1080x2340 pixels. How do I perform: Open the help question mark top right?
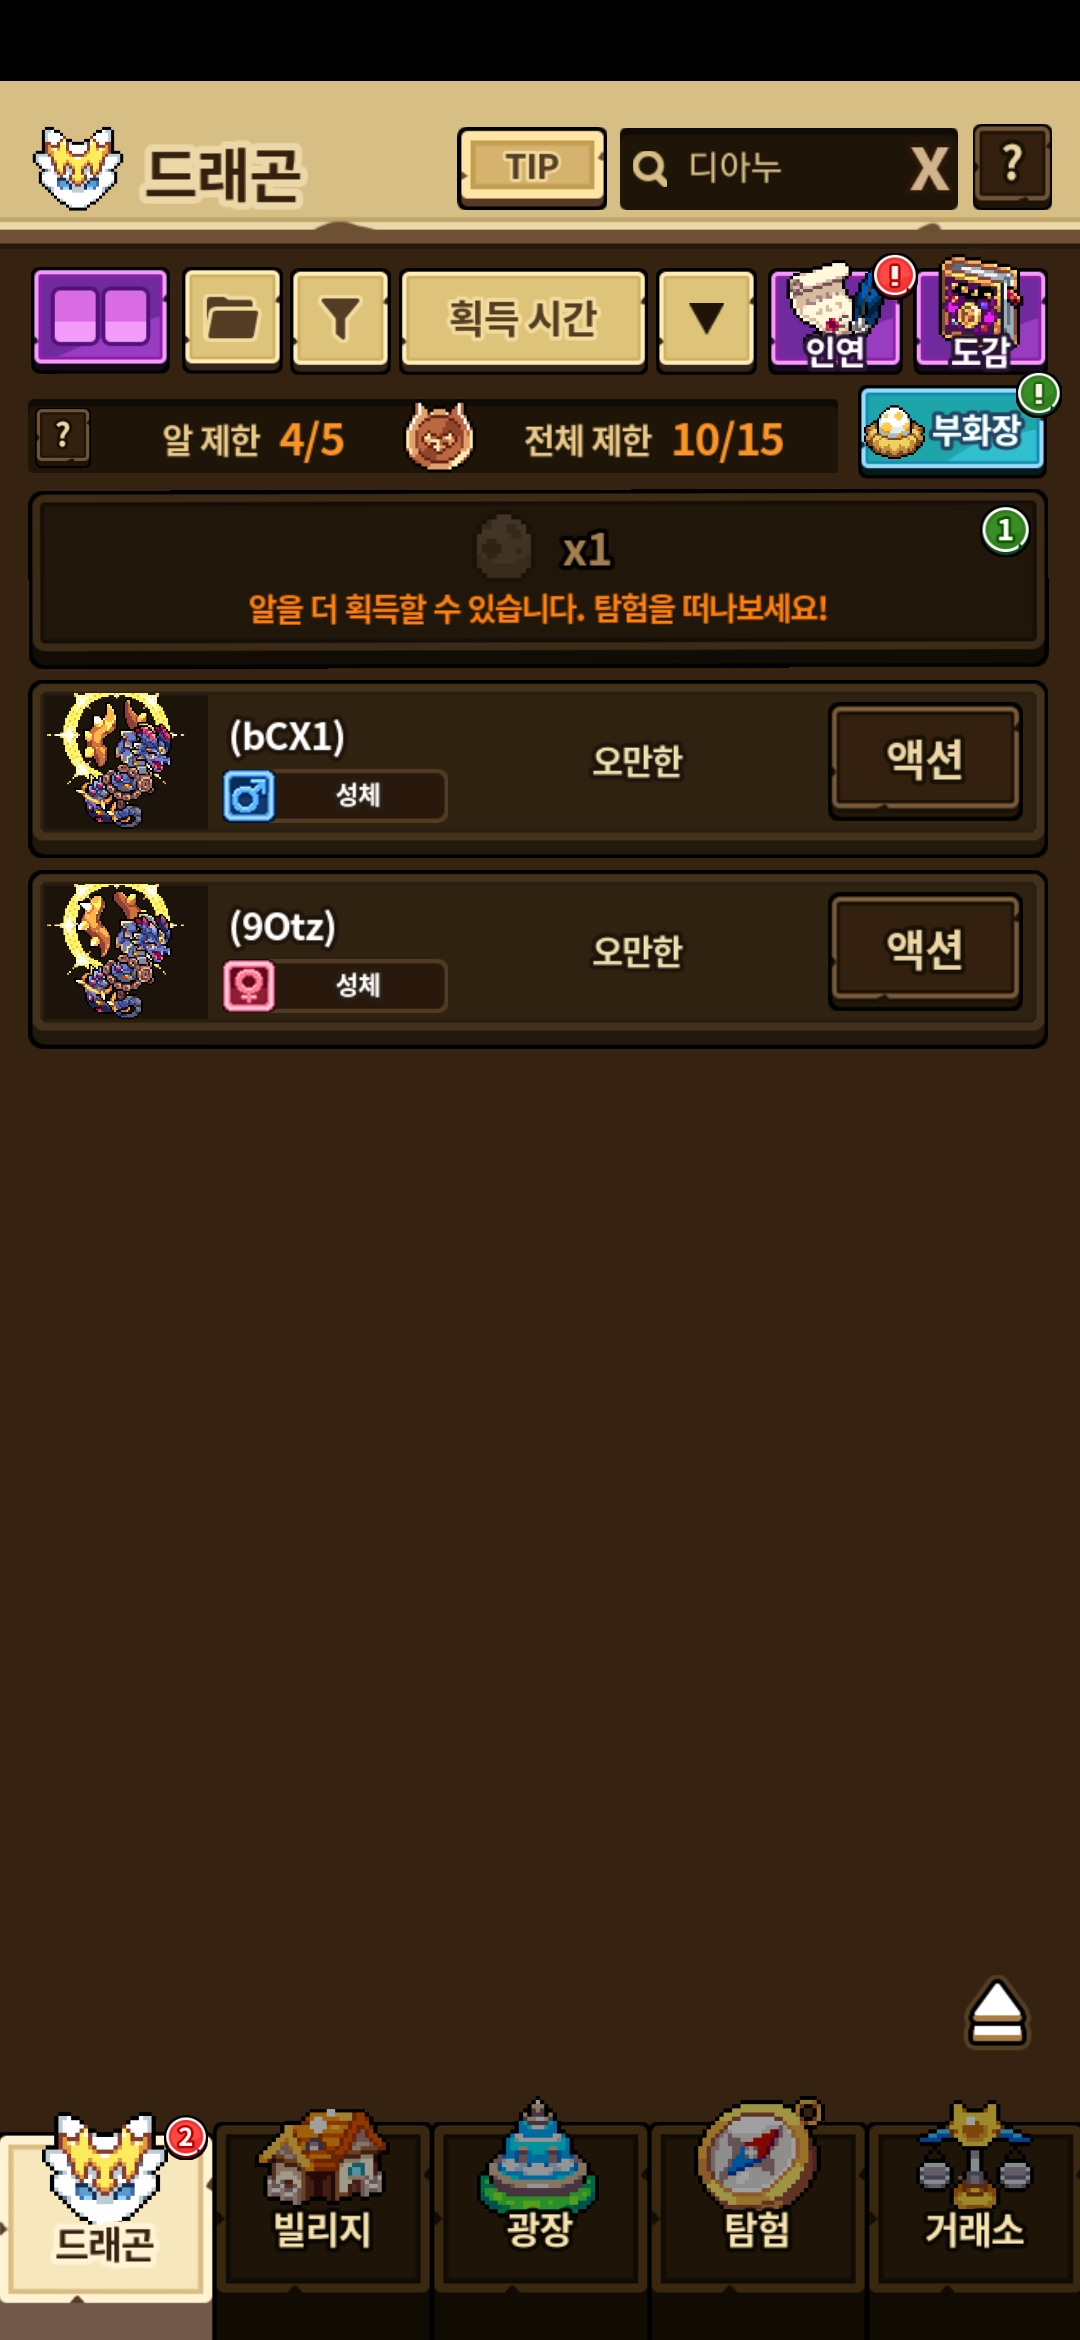[x=1012, y=166]
